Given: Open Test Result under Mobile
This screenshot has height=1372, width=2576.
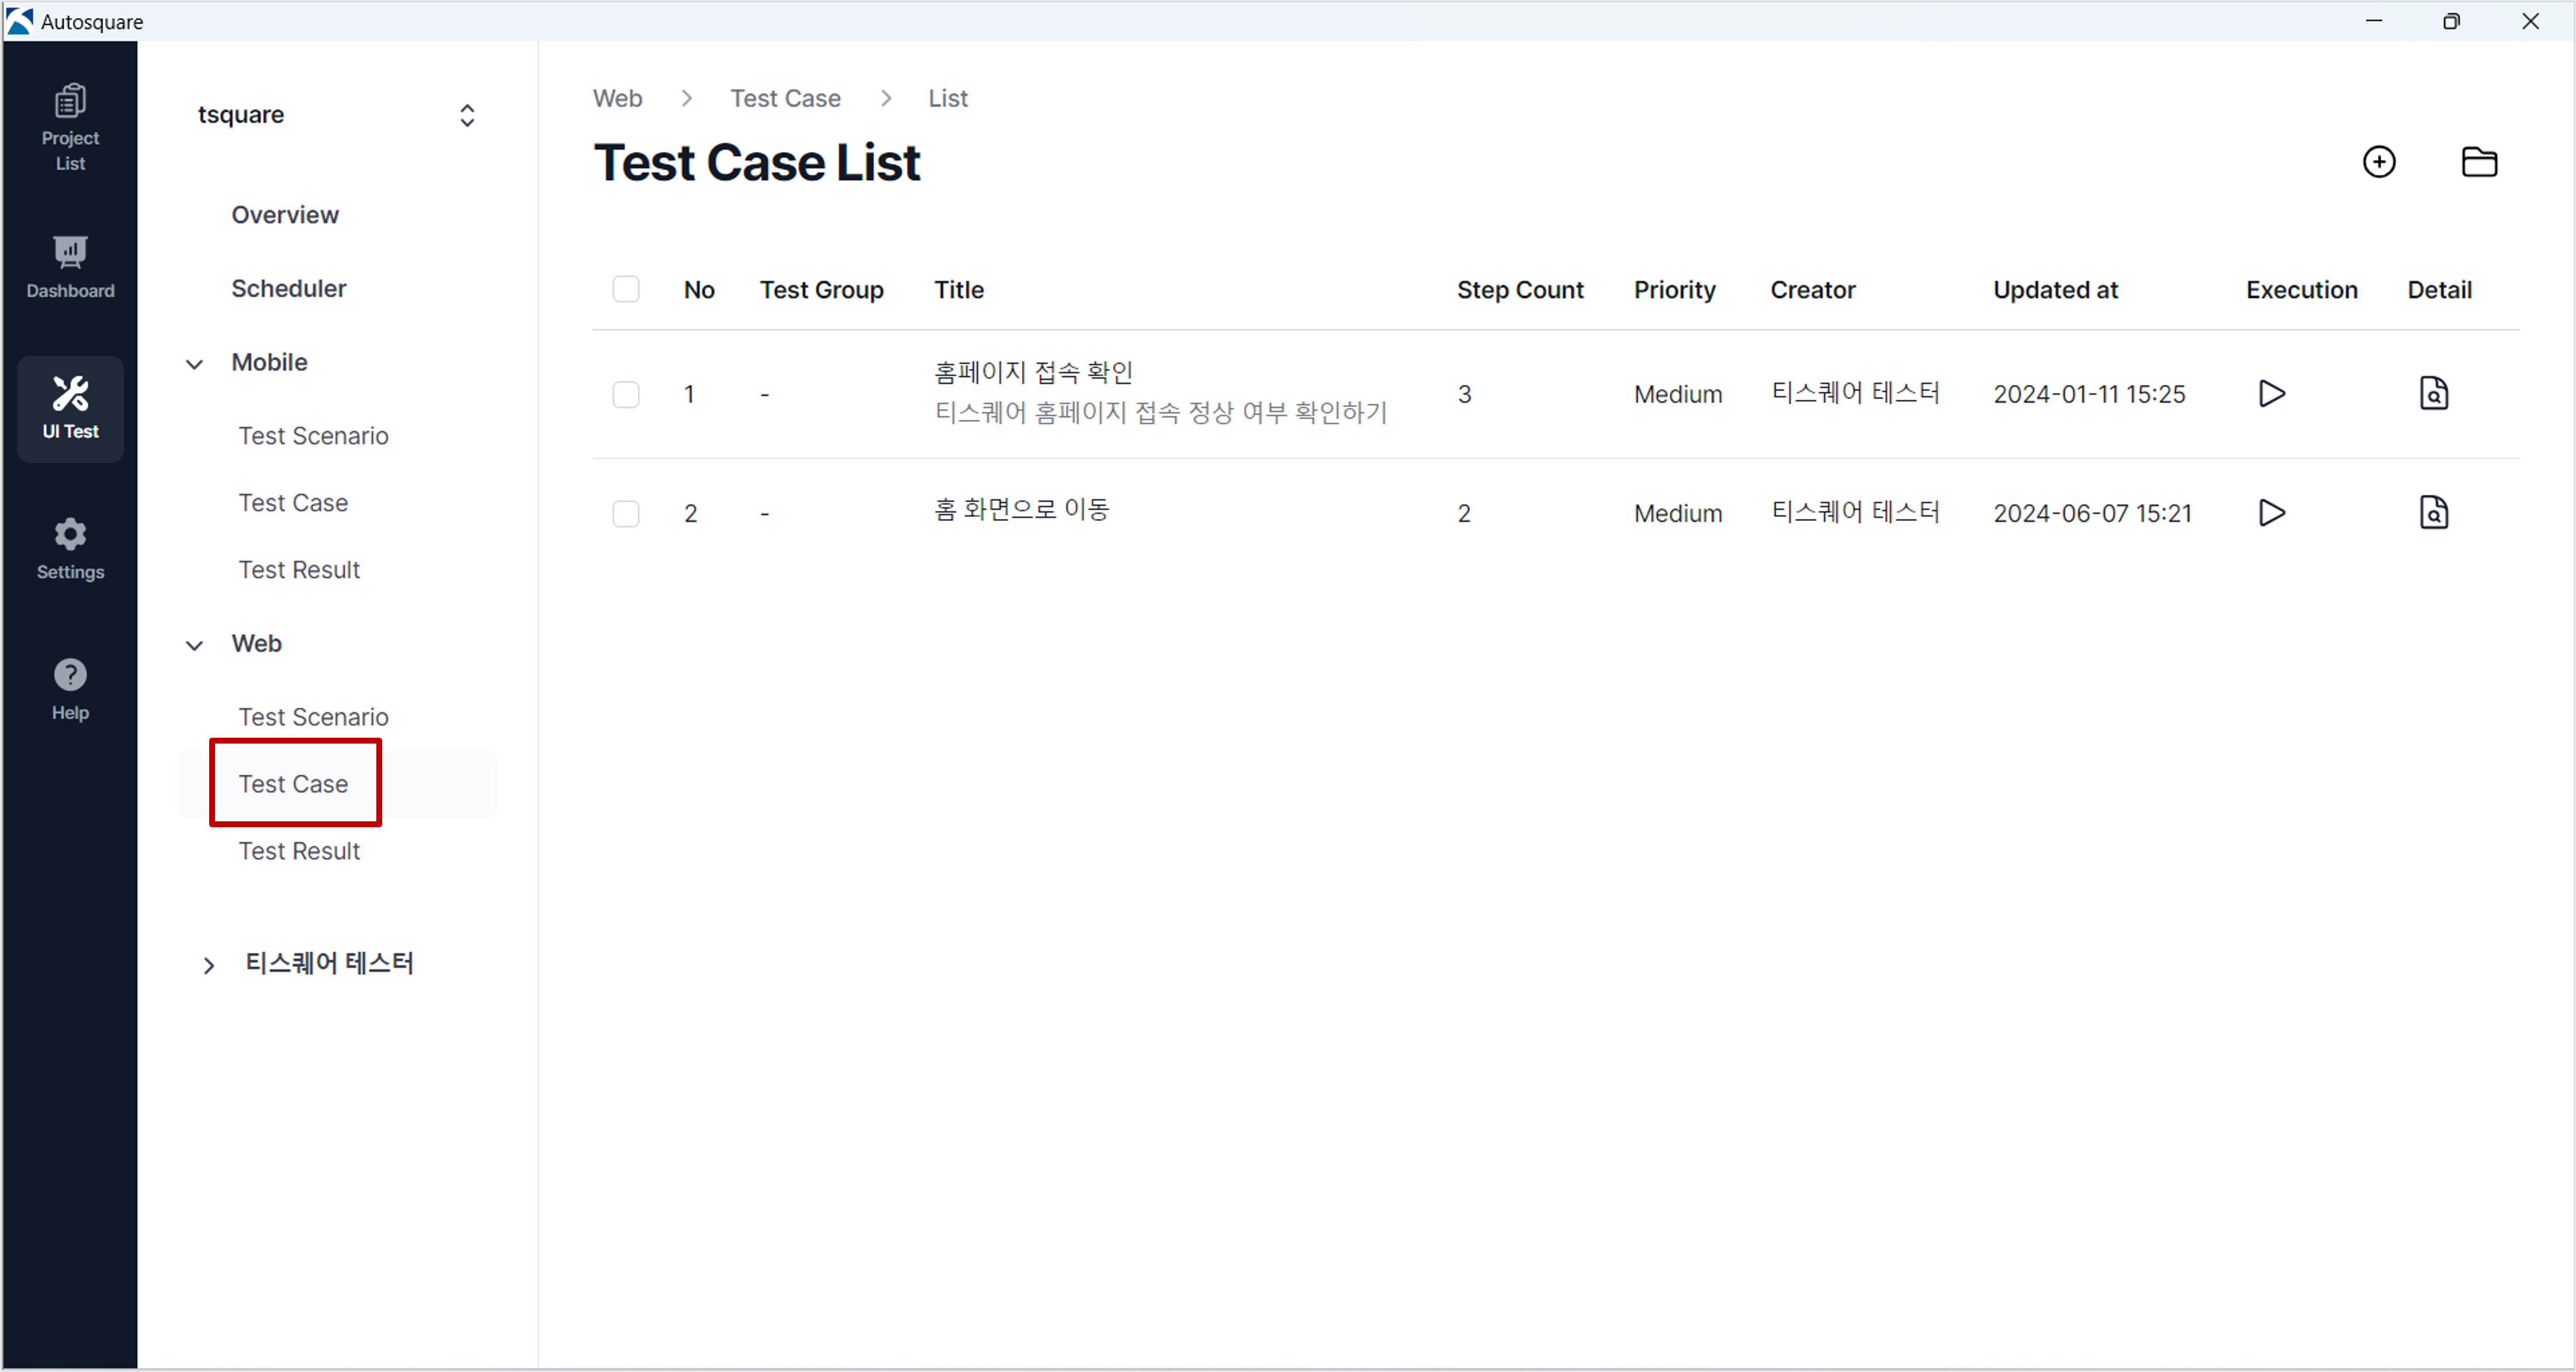Looking at the screenshot, I should 299,570.
